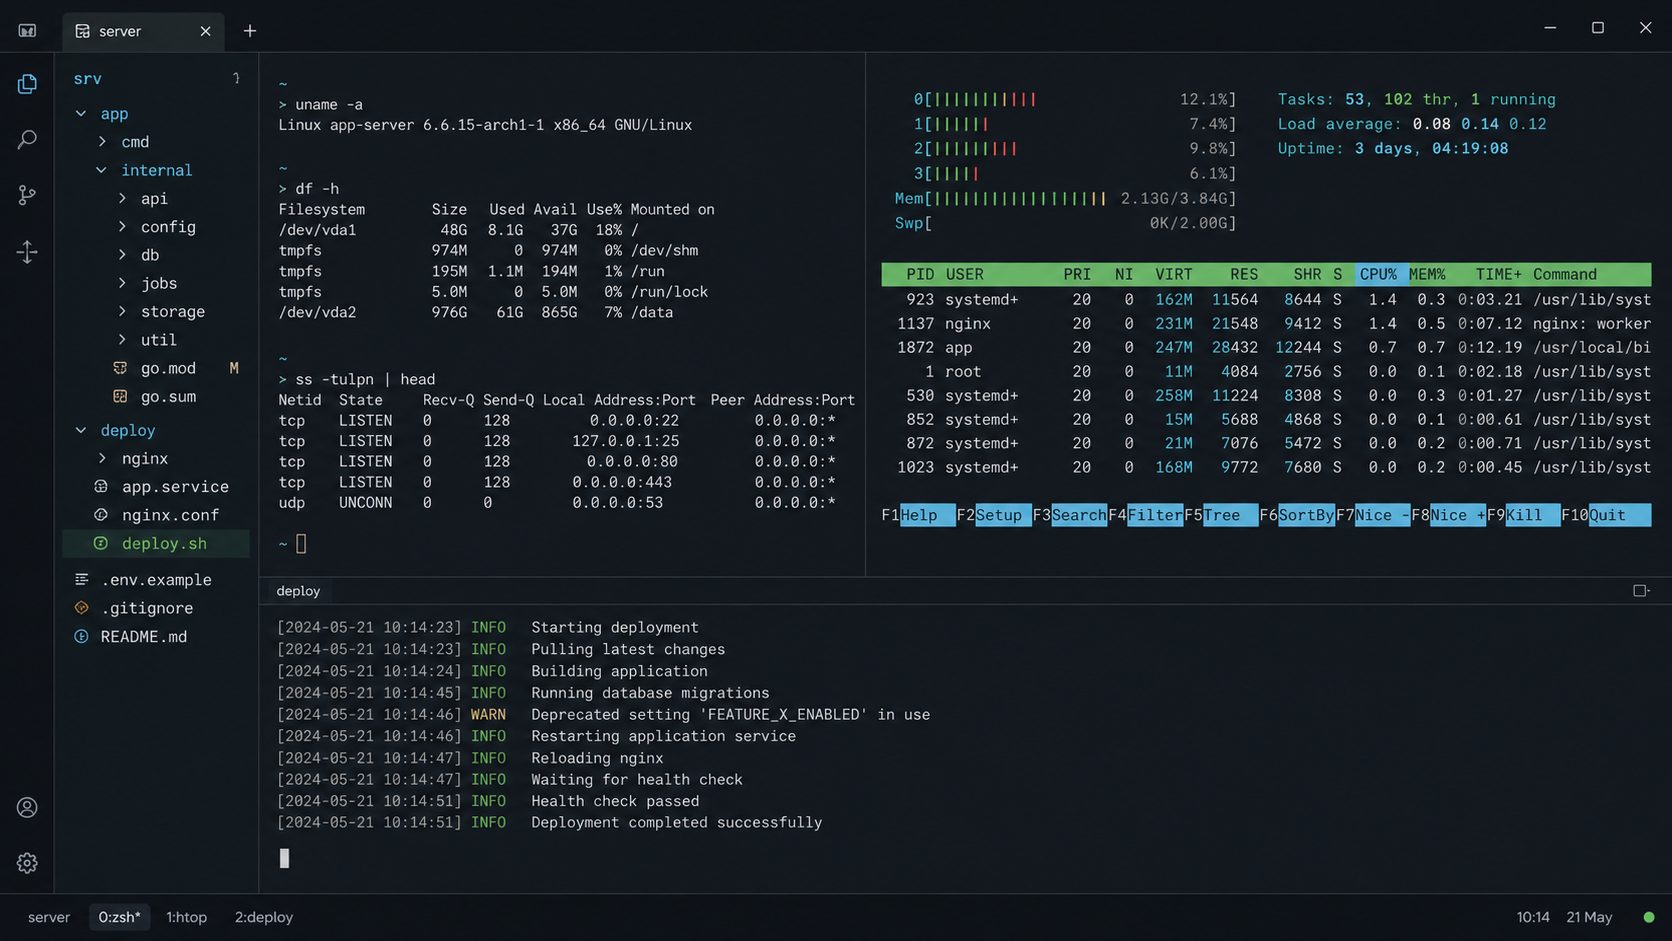Click the new tab plus icon

pyautogui.click(x=250, y=31)
